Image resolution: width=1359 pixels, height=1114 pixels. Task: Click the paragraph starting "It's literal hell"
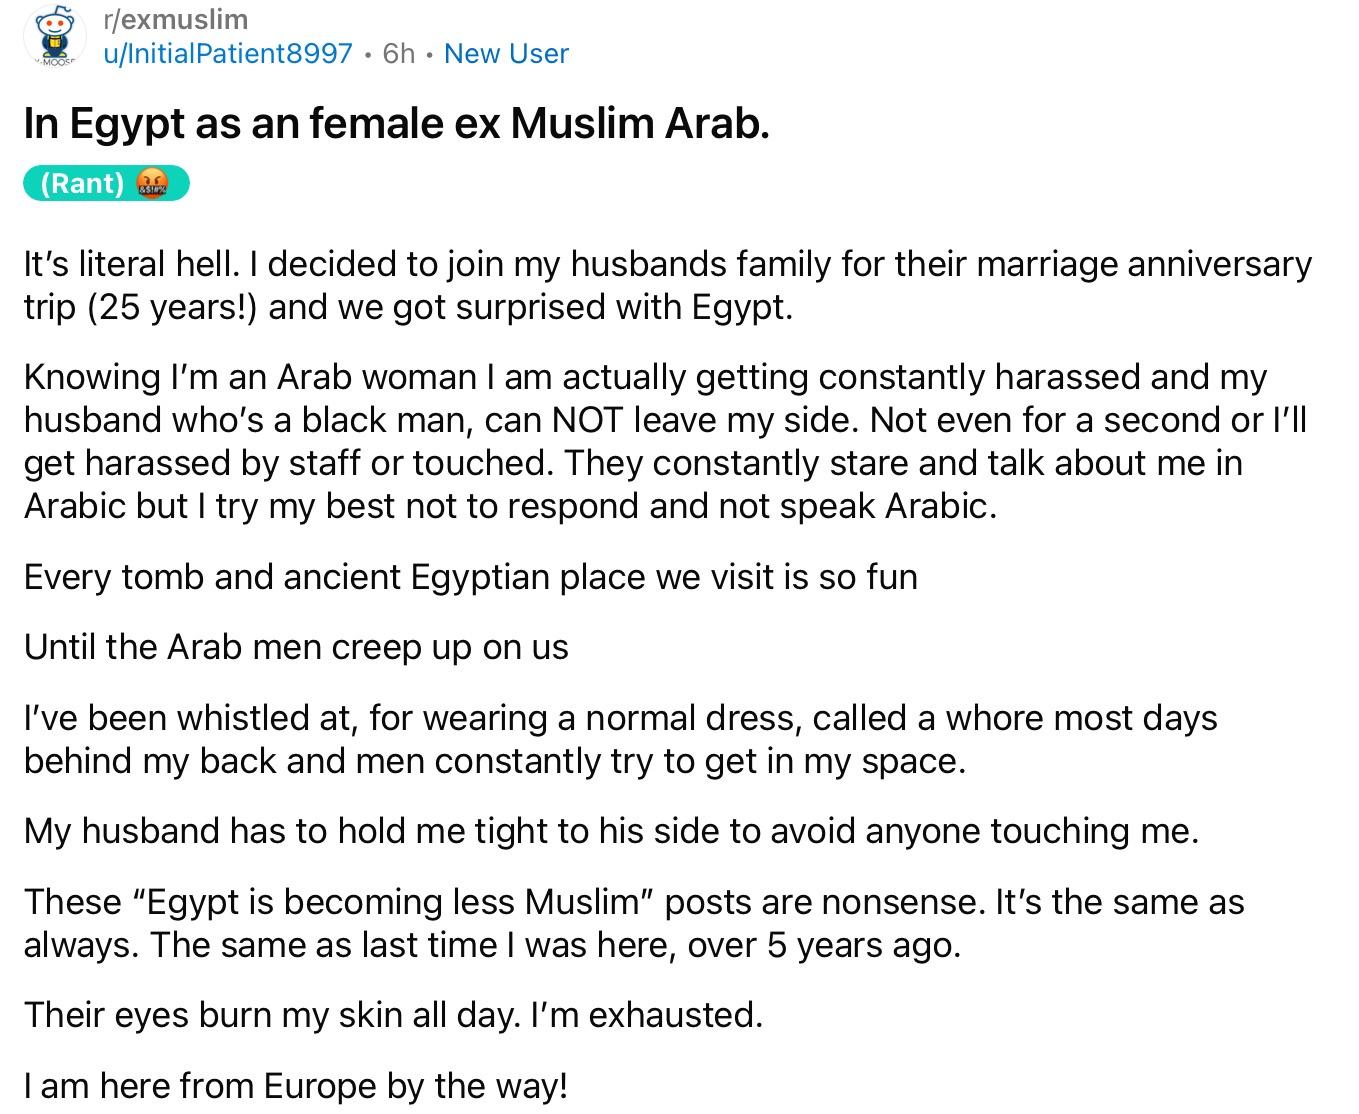667,285
